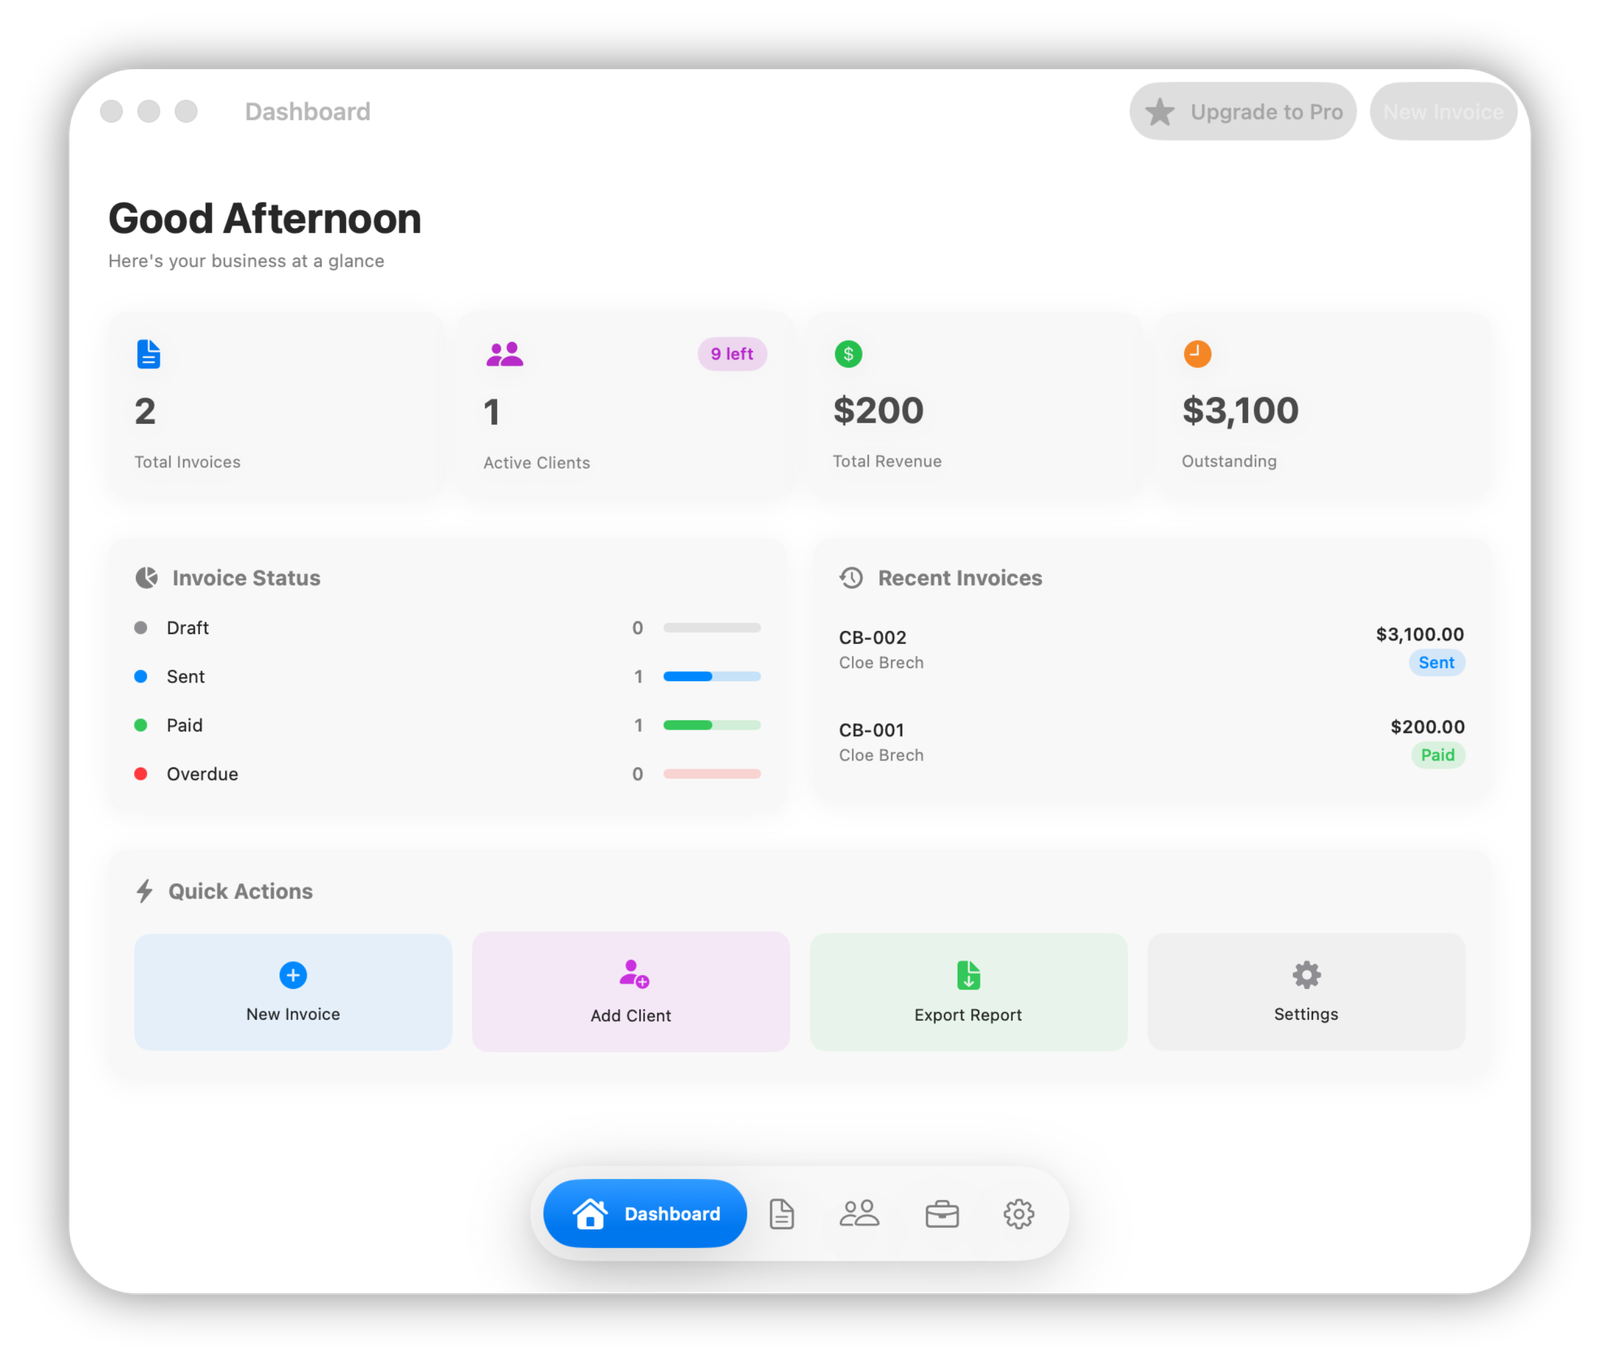
Task: Open the clients page from bottom navigation
Action: (x=859, y=1213)
